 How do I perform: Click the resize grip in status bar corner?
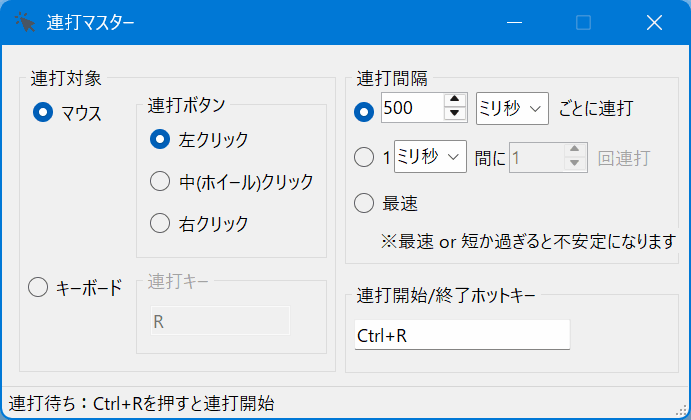click(681, 411)
